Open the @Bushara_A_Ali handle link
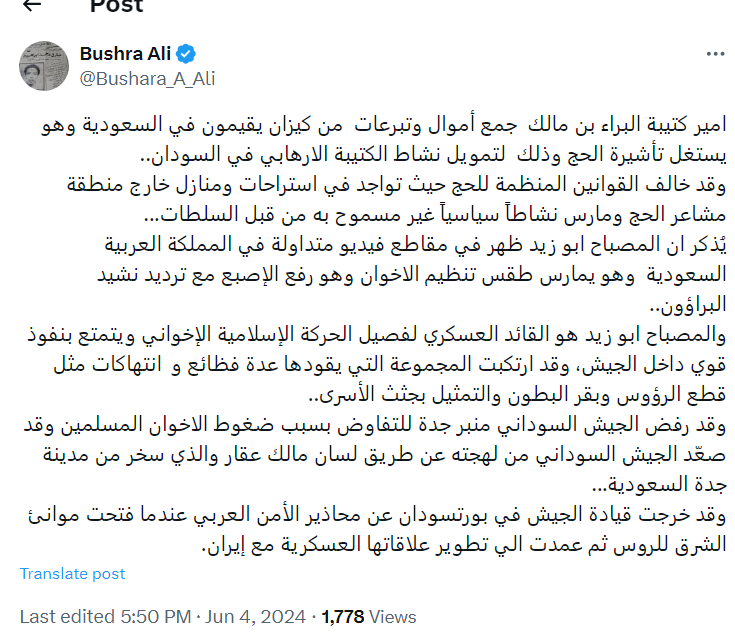The width and height of the screenshot is (735, 638). 147,79
